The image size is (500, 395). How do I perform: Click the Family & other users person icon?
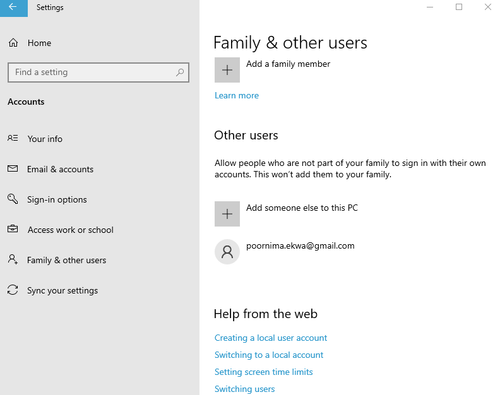coord(13,259)
